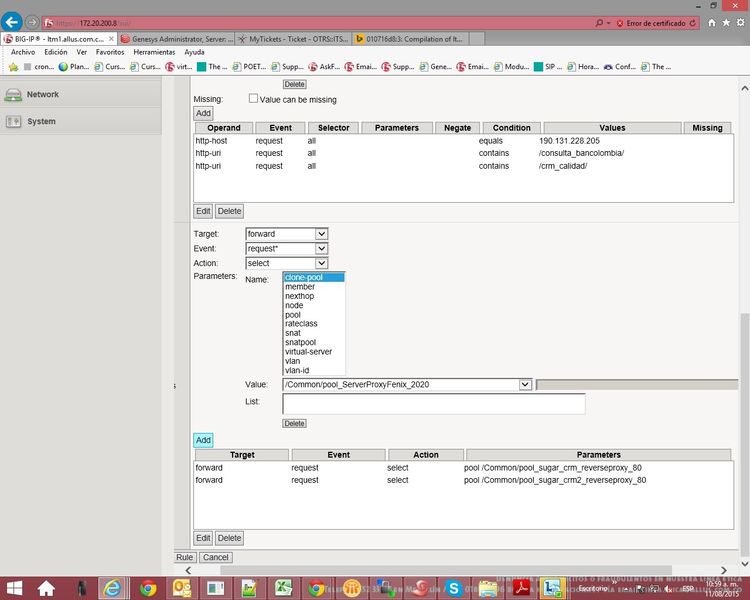The width and height of the screenshot is (750, 600).
Task: Click the Cancel button at bottom
Action: click(x=215, y=557)
